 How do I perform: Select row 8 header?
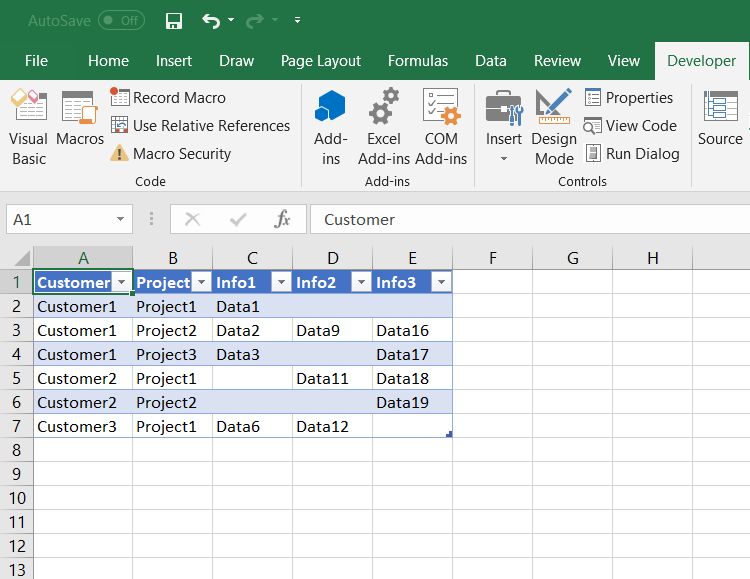tap(16, 450)
